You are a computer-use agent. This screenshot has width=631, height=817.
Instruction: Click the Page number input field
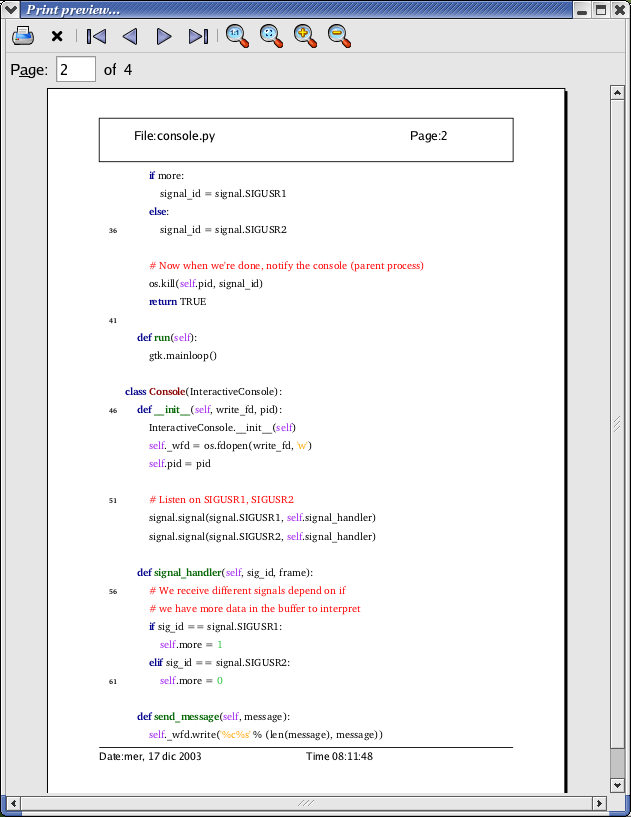point(76,69)
